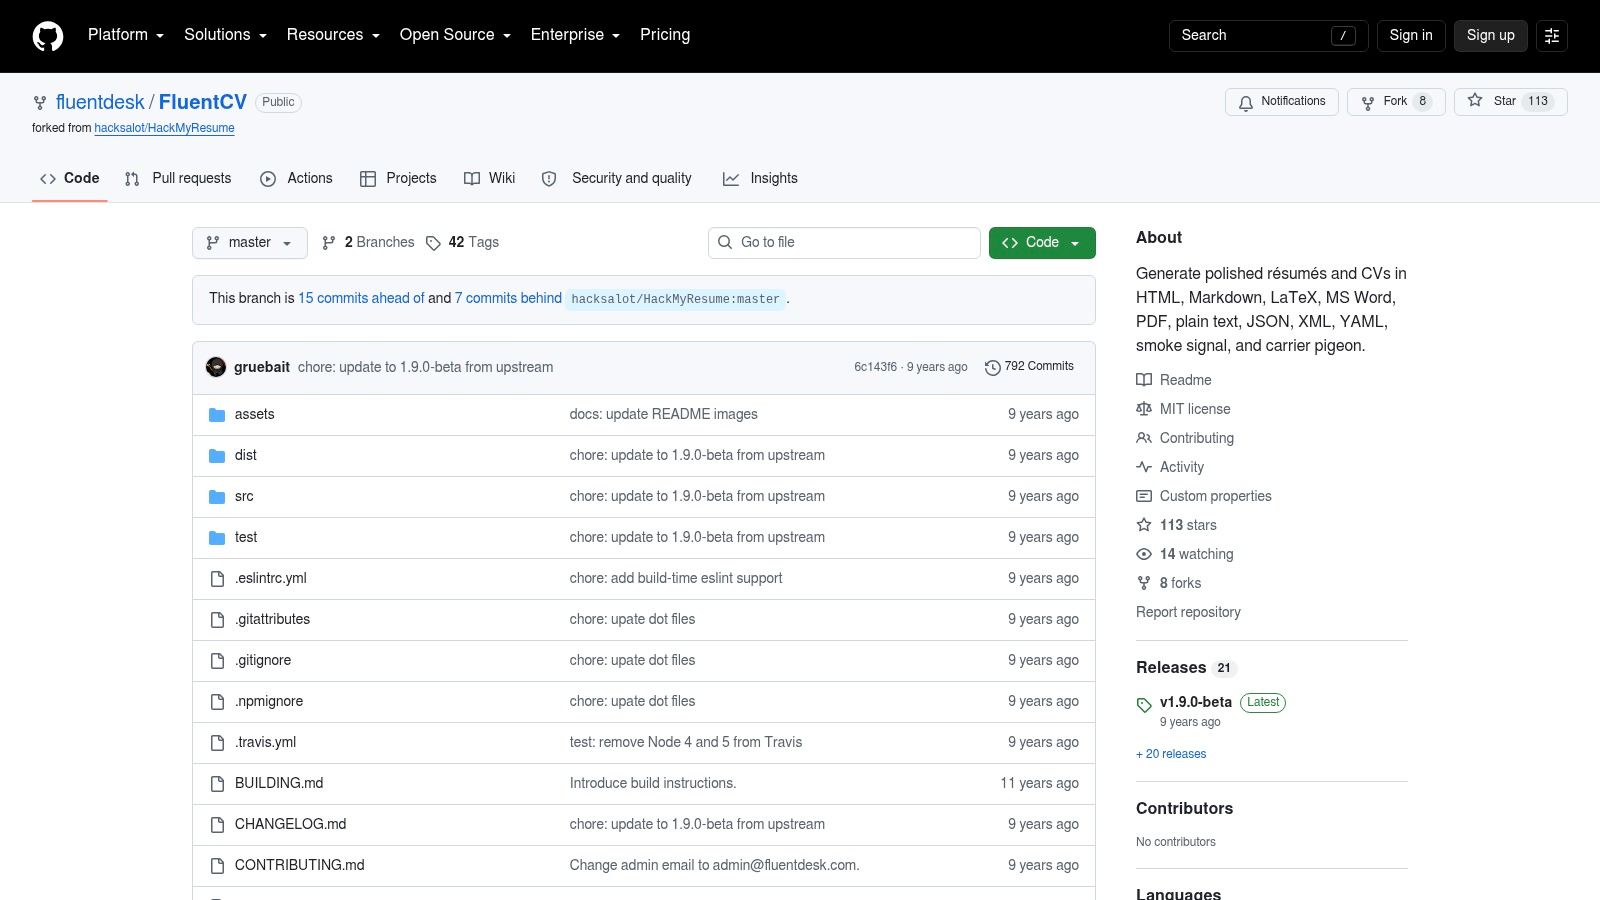Open commit 'chore: add build-time eslint support'
Viewport: 1600px width, 900px height.
[x=676, y=578]
